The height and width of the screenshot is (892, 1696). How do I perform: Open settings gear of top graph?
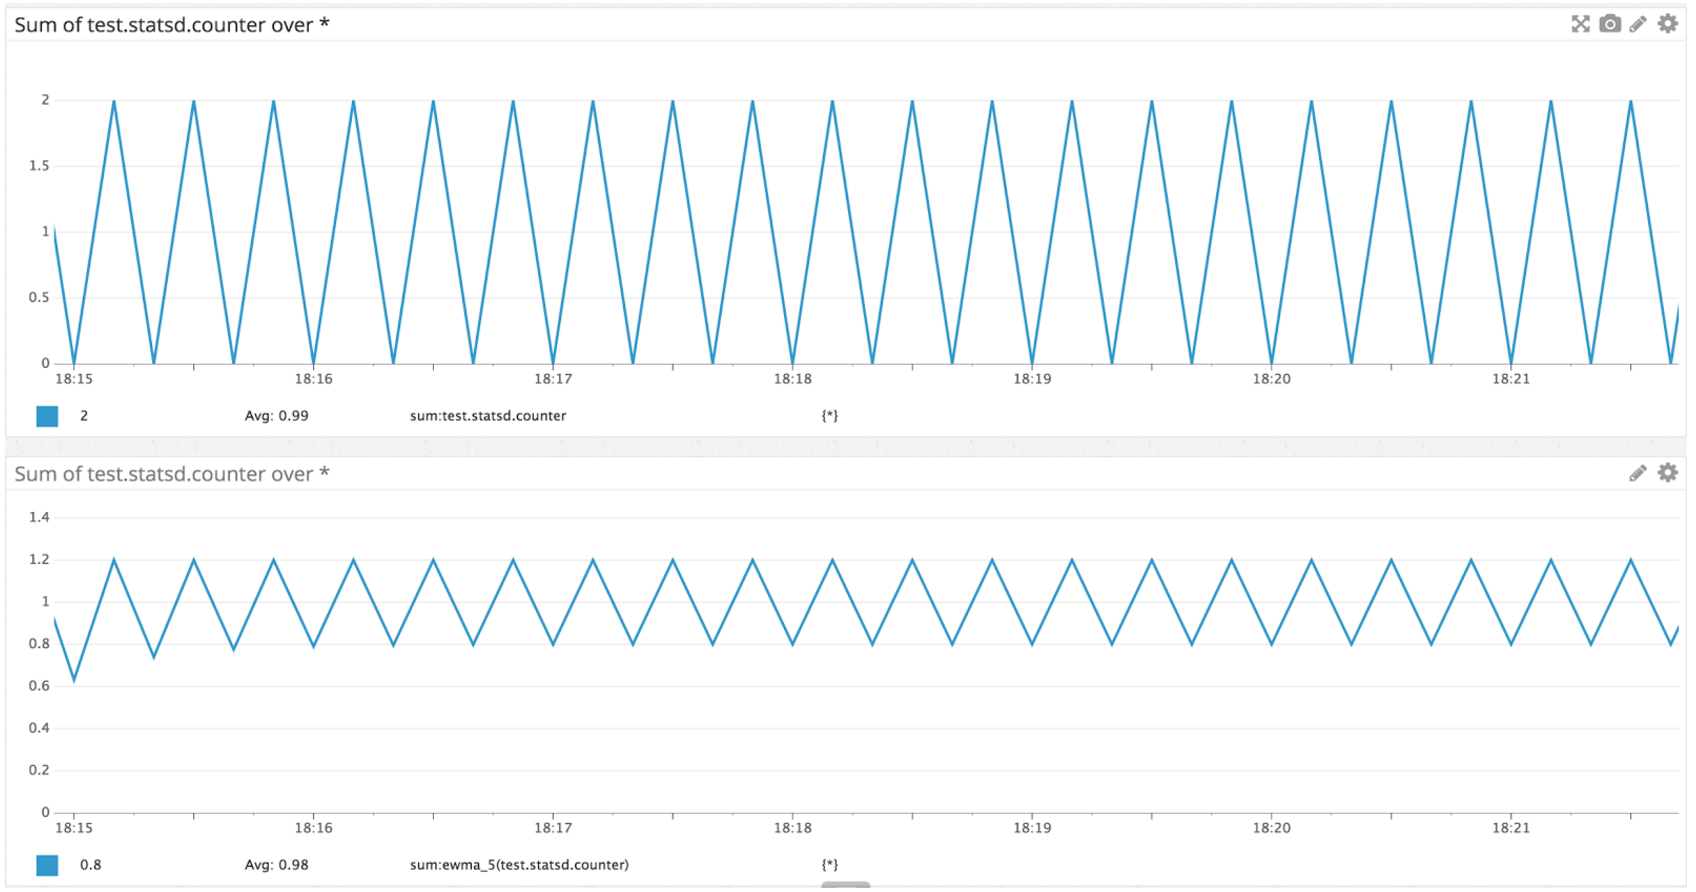(1667, 23)
